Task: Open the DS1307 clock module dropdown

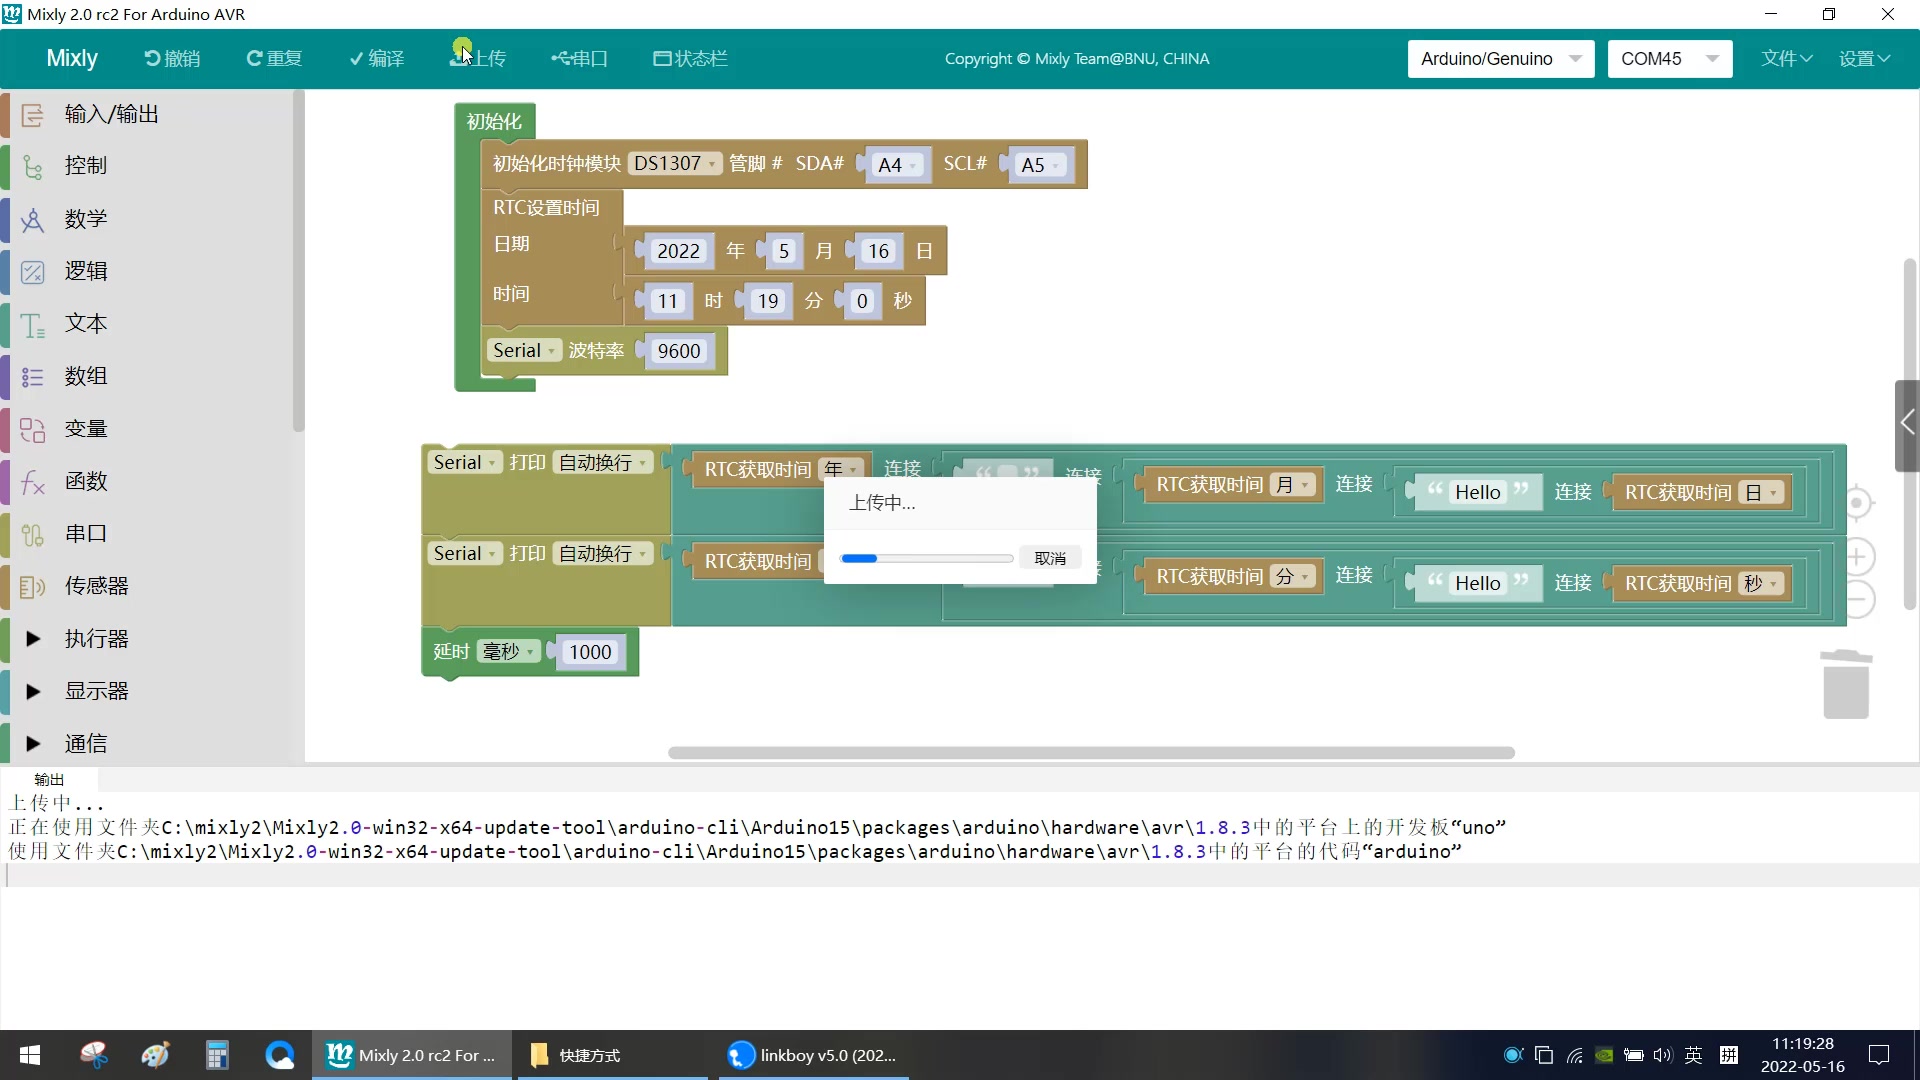Action: coord(675,163)
